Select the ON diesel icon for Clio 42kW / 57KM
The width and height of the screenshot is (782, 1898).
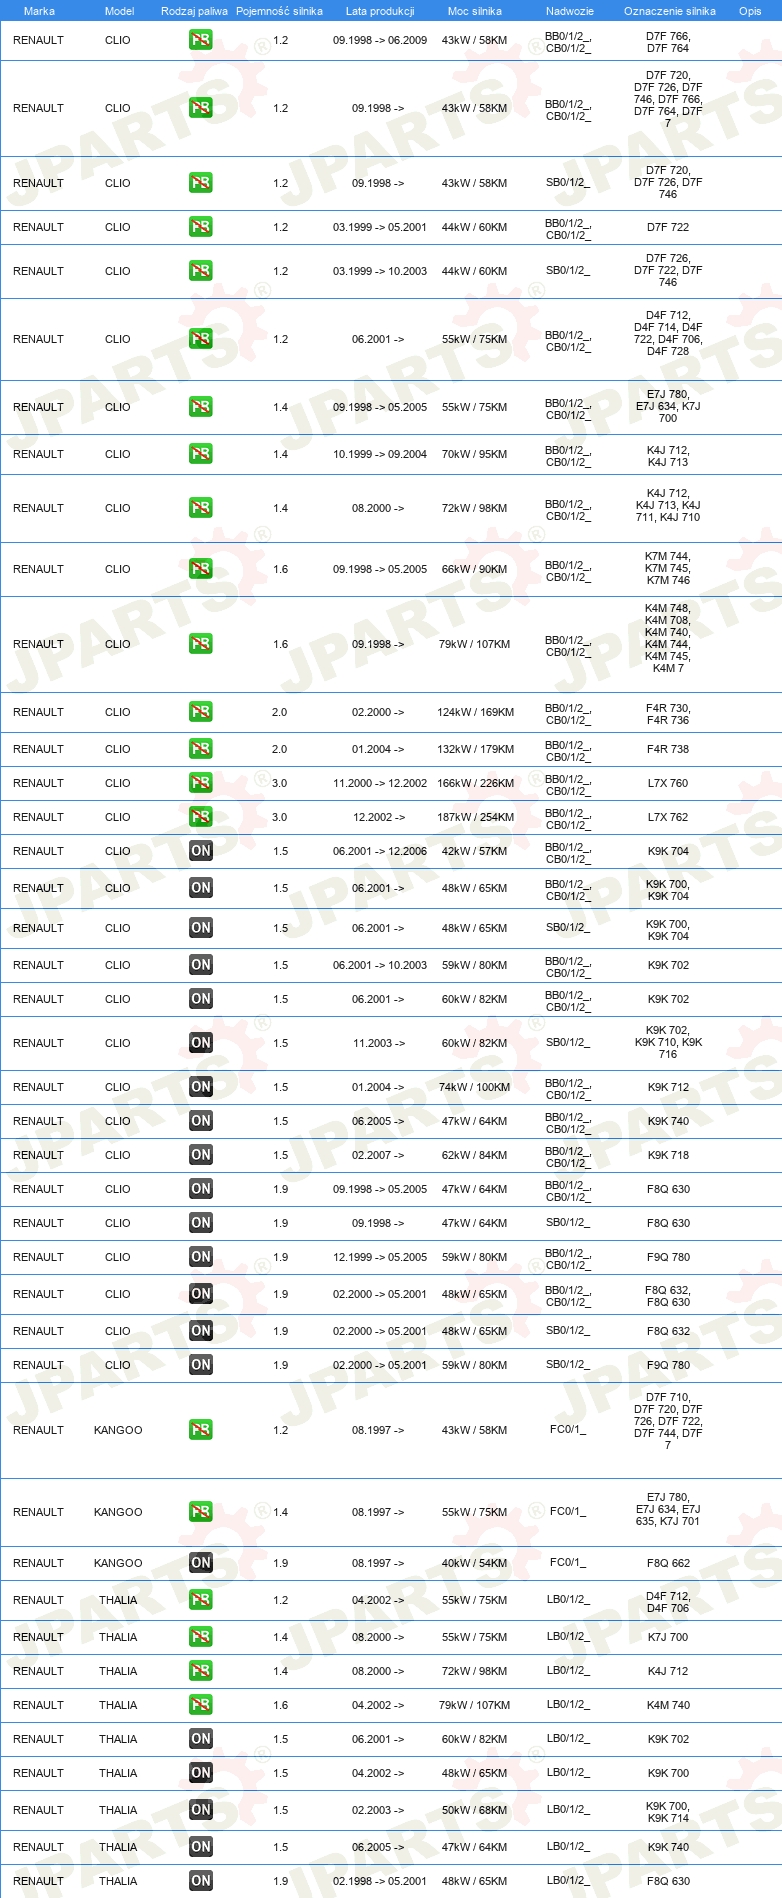(x=200, y=851)
